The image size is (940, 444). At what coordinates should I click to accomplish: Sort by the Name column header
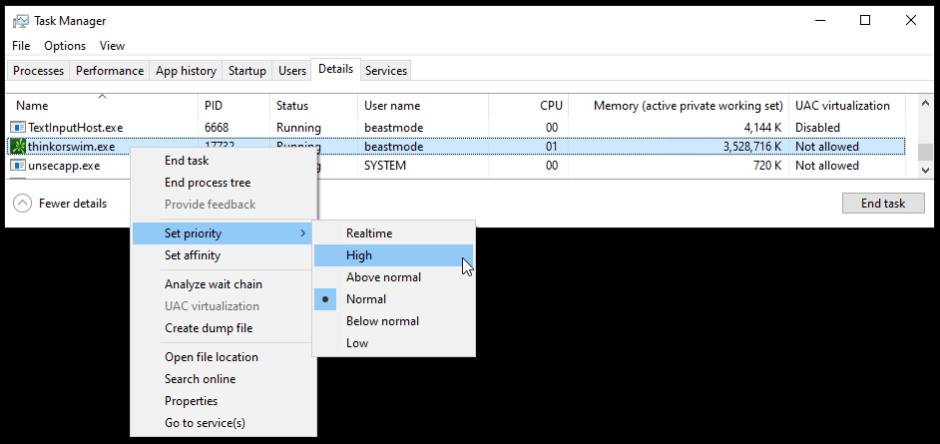tap(103, 105)
